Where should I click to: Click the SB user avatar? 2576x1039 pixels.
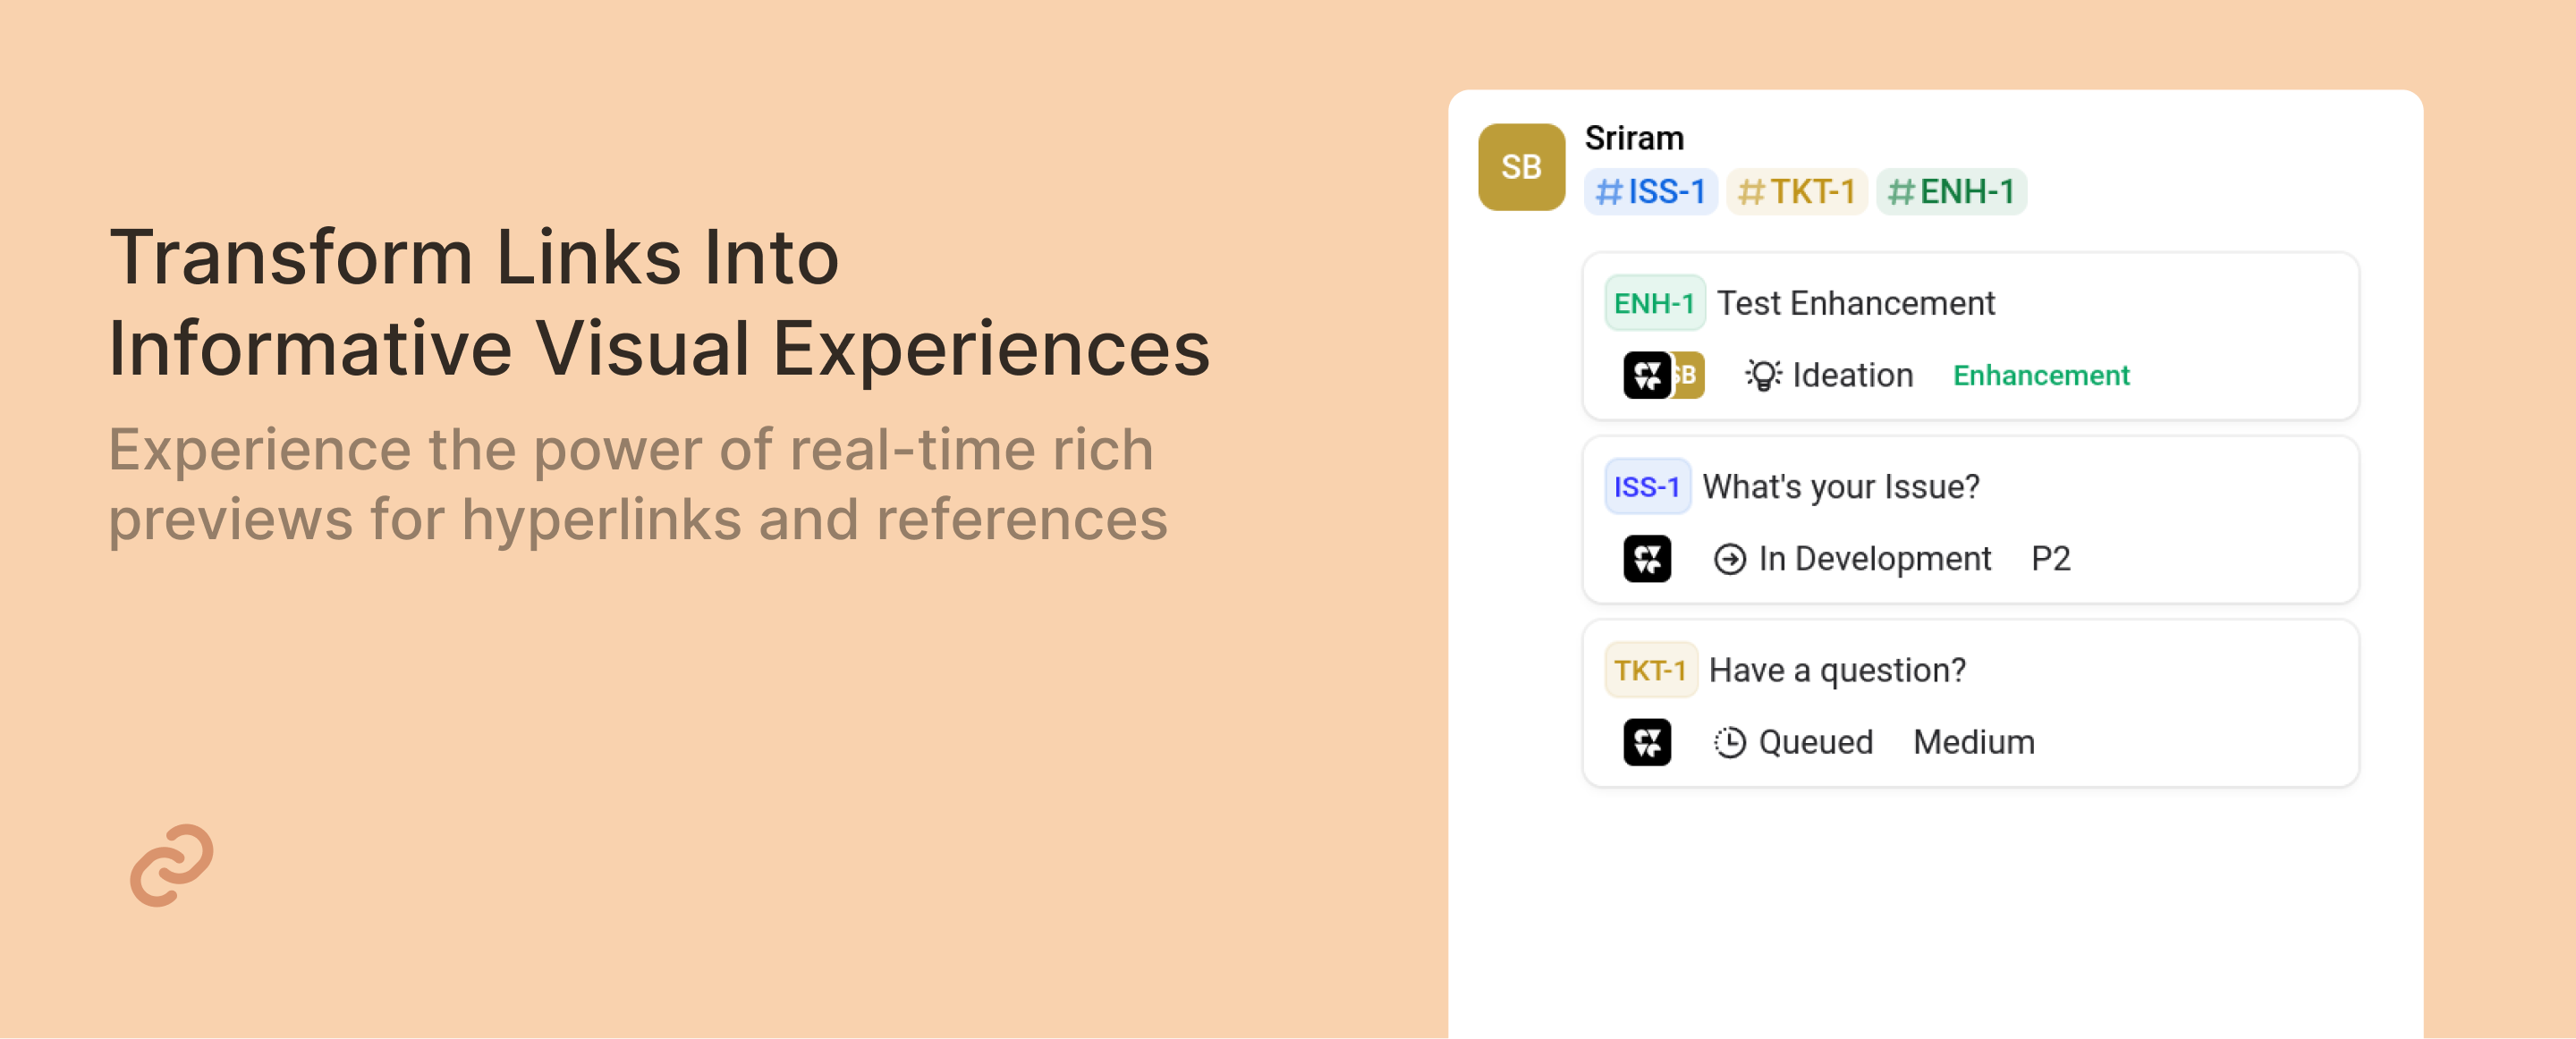tap(1520, 167)
